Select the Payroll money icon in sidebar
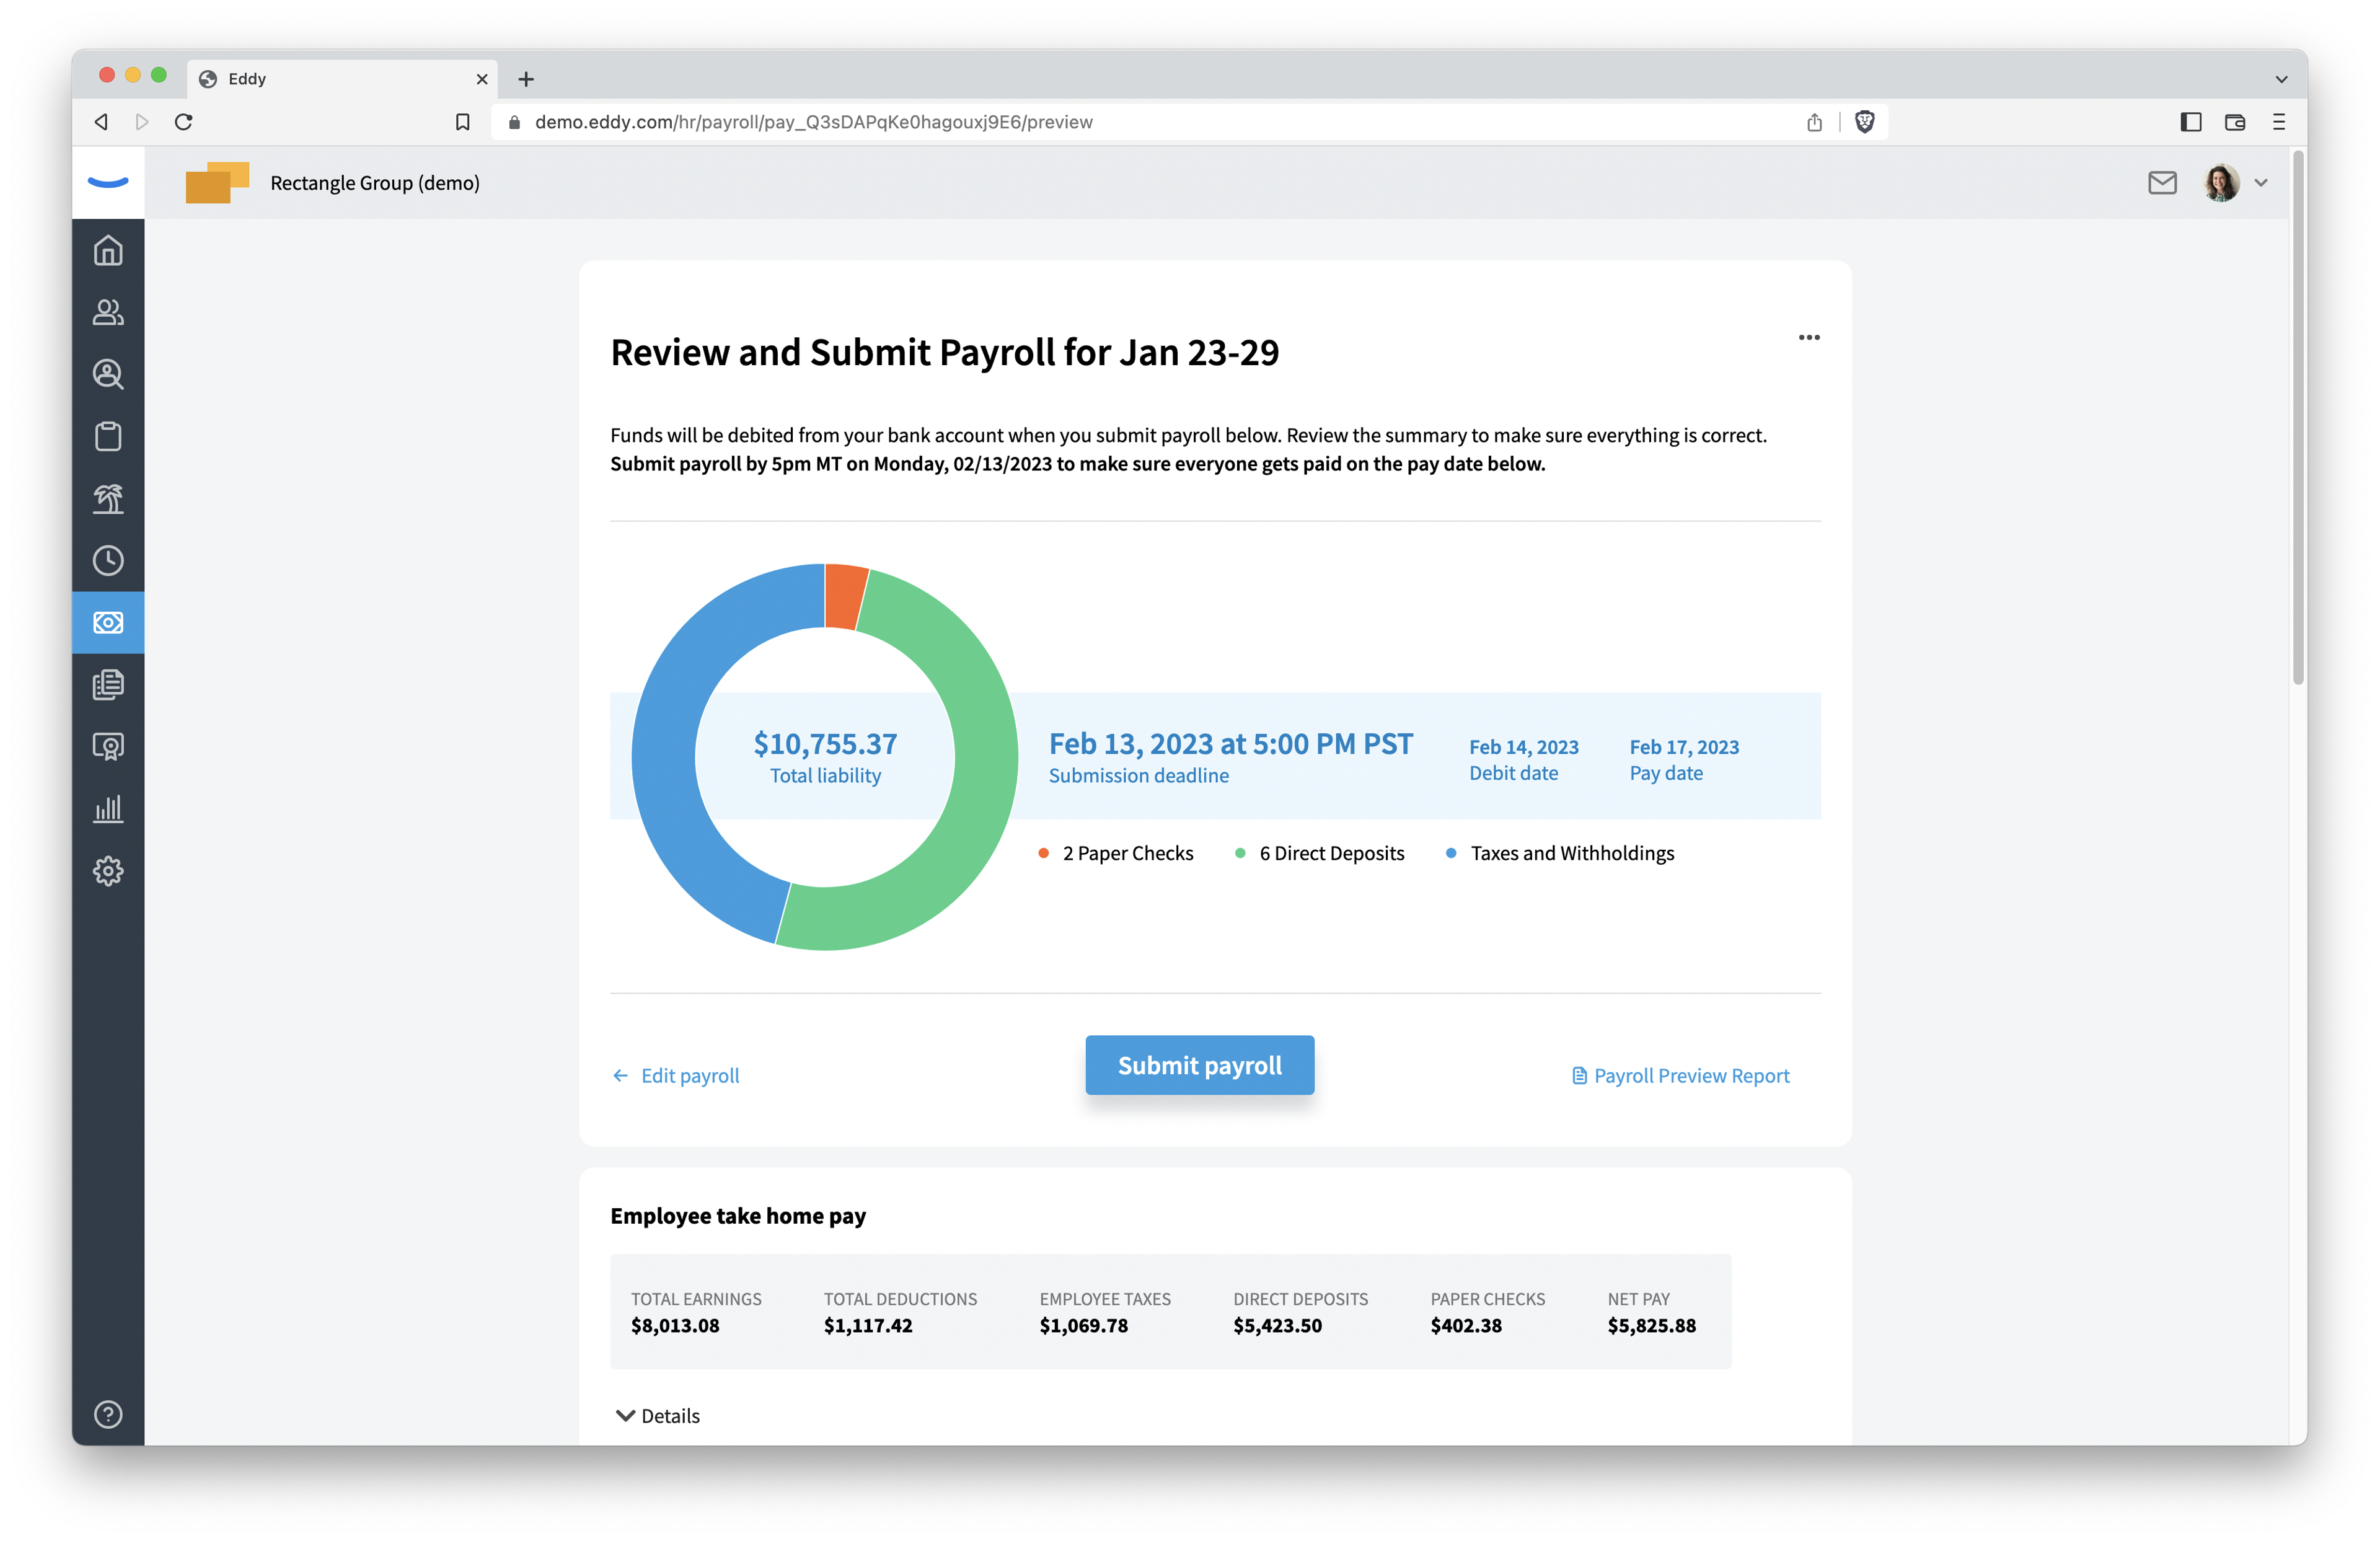2380x1541 pixels. 108,622
